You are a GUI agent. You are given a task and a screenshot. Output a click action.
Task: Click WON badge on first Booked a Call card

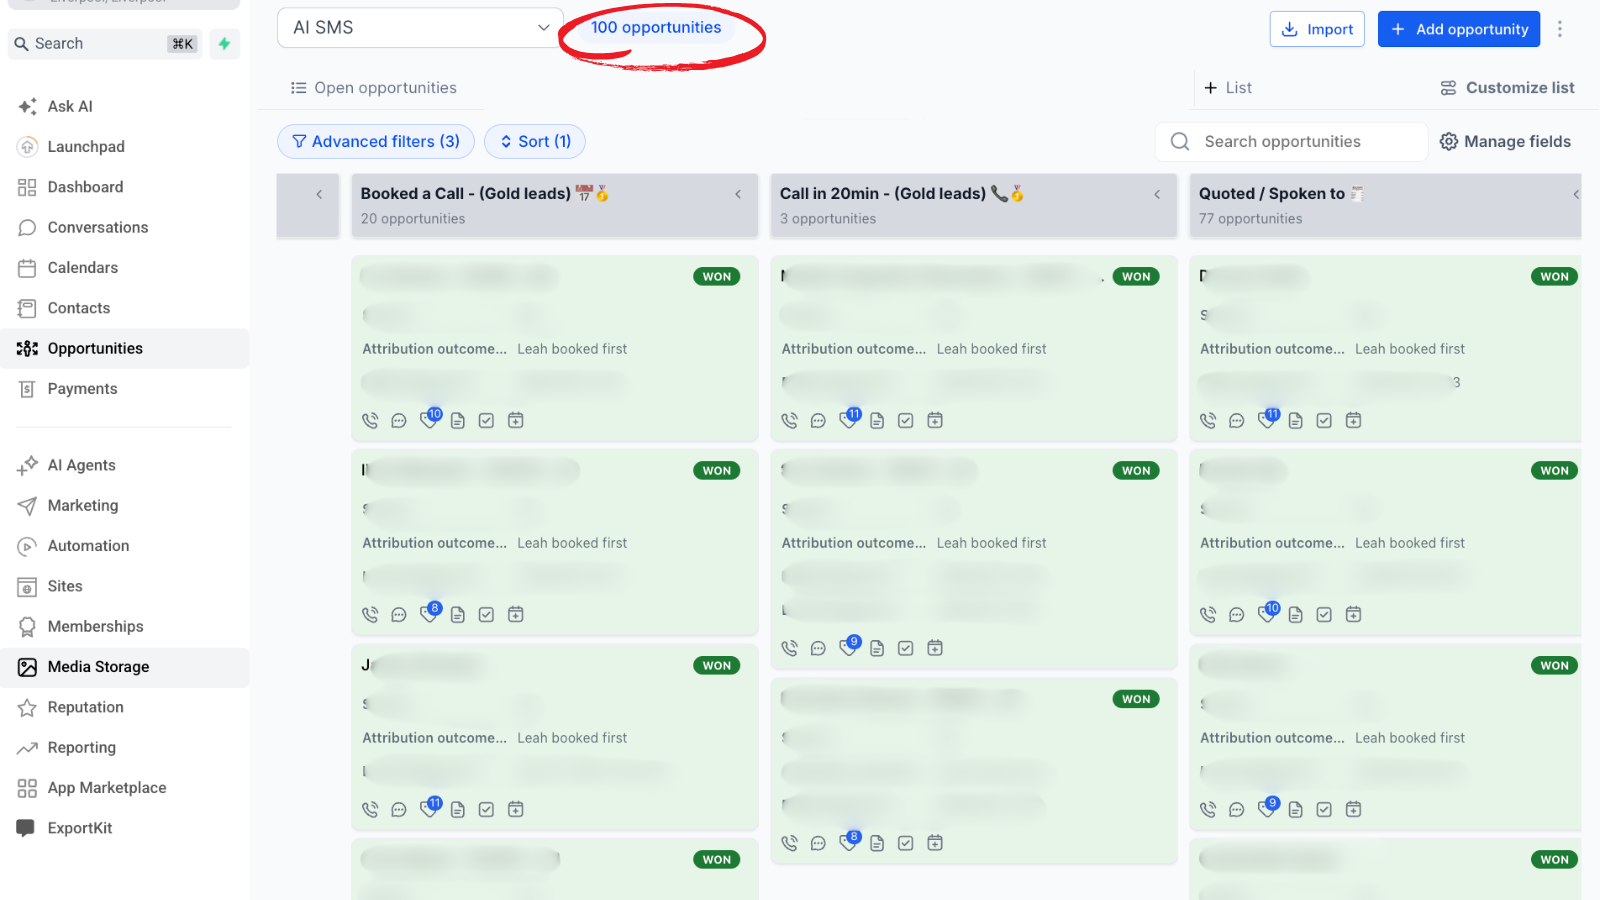[717, 277]
